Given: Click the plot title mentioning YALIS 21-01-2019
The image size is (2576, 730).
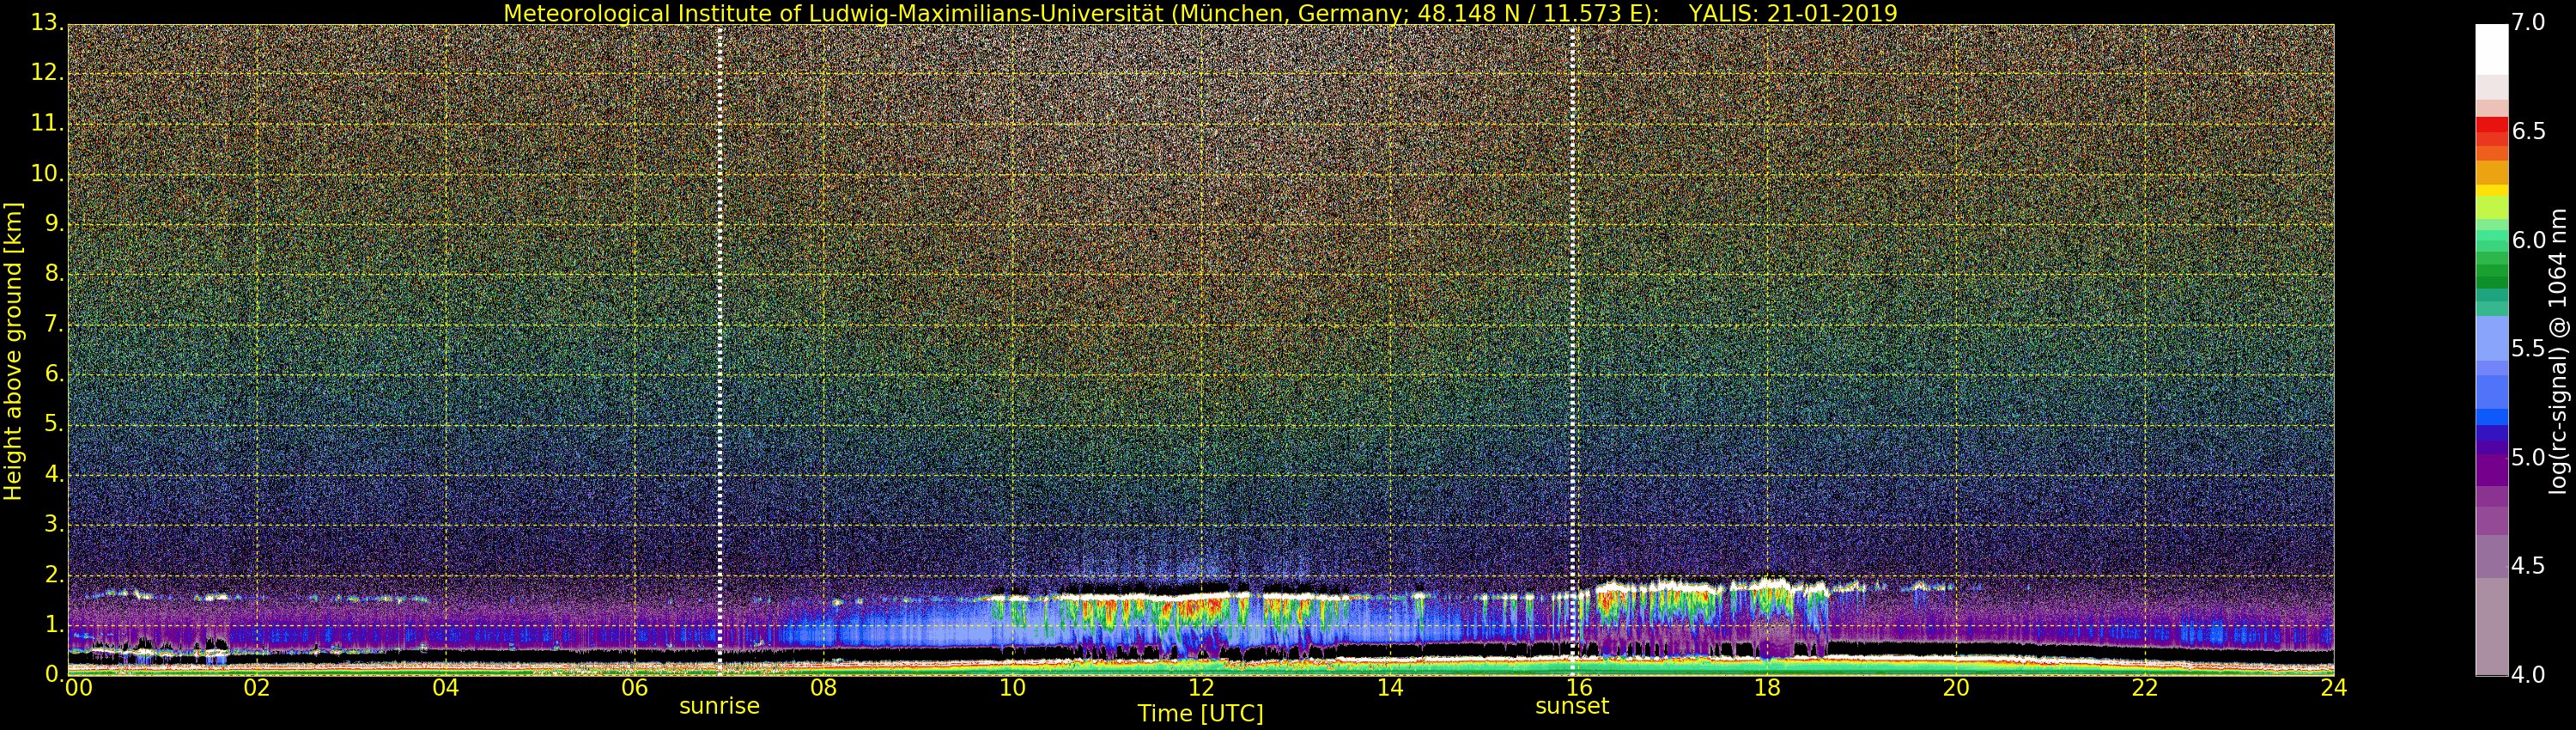Looking at the screenshot, I should [x=1200, y=13].
